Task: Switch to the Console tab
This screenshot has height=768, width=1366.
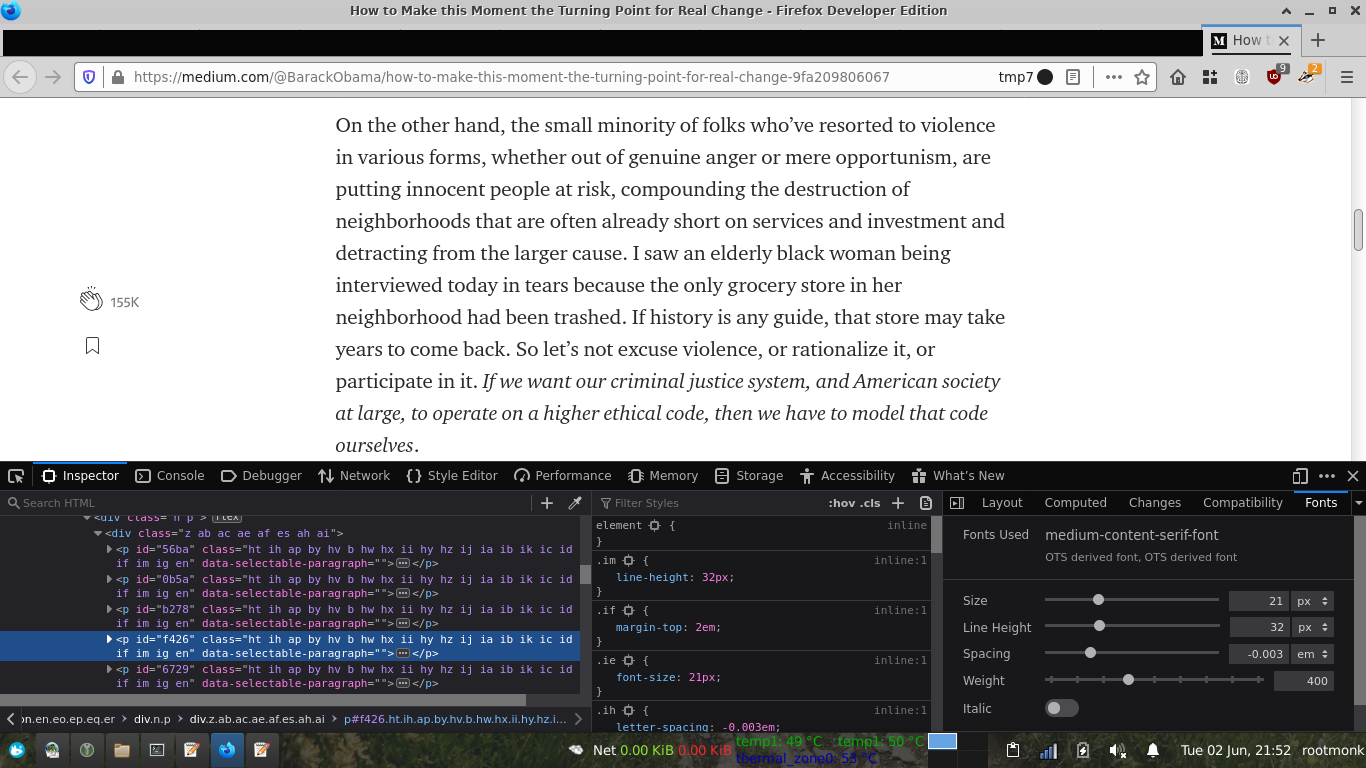Action: pos(170,476)
